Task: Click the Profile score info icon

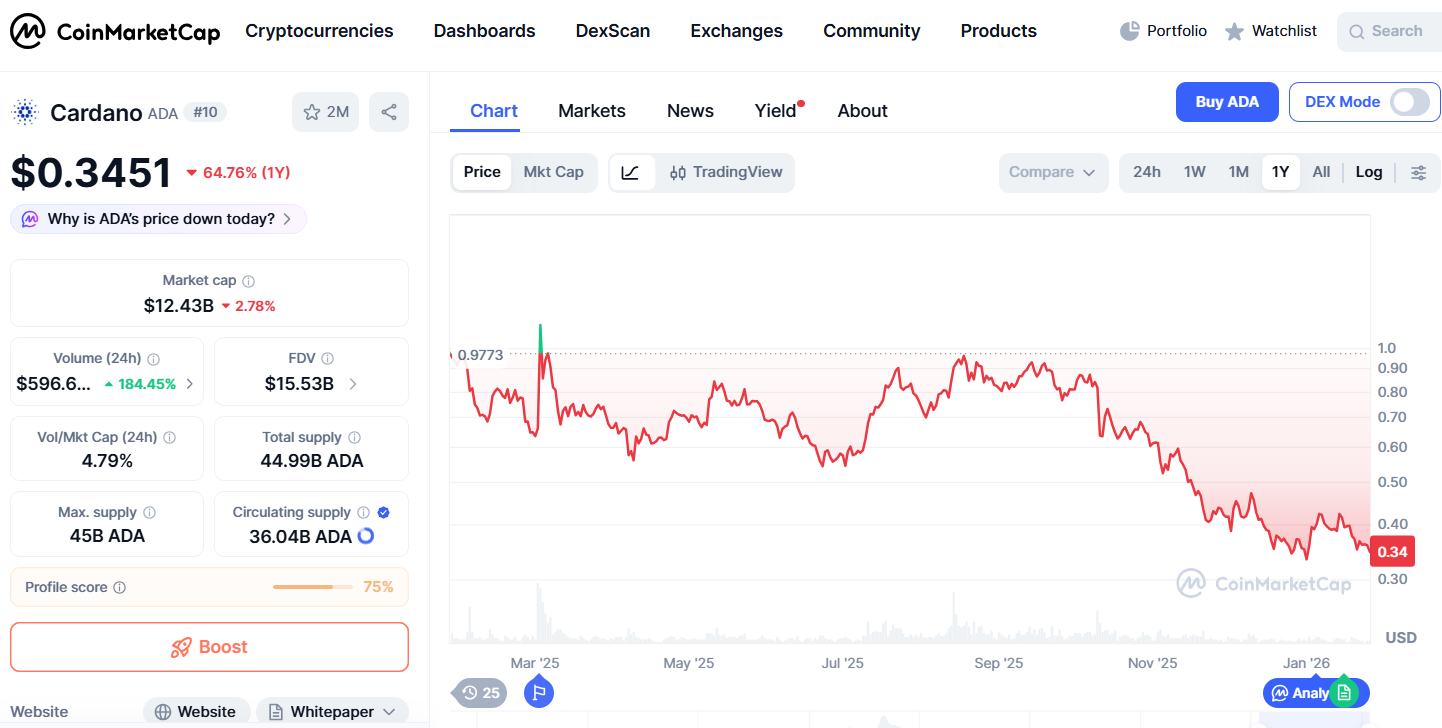Action: (120, 588)
